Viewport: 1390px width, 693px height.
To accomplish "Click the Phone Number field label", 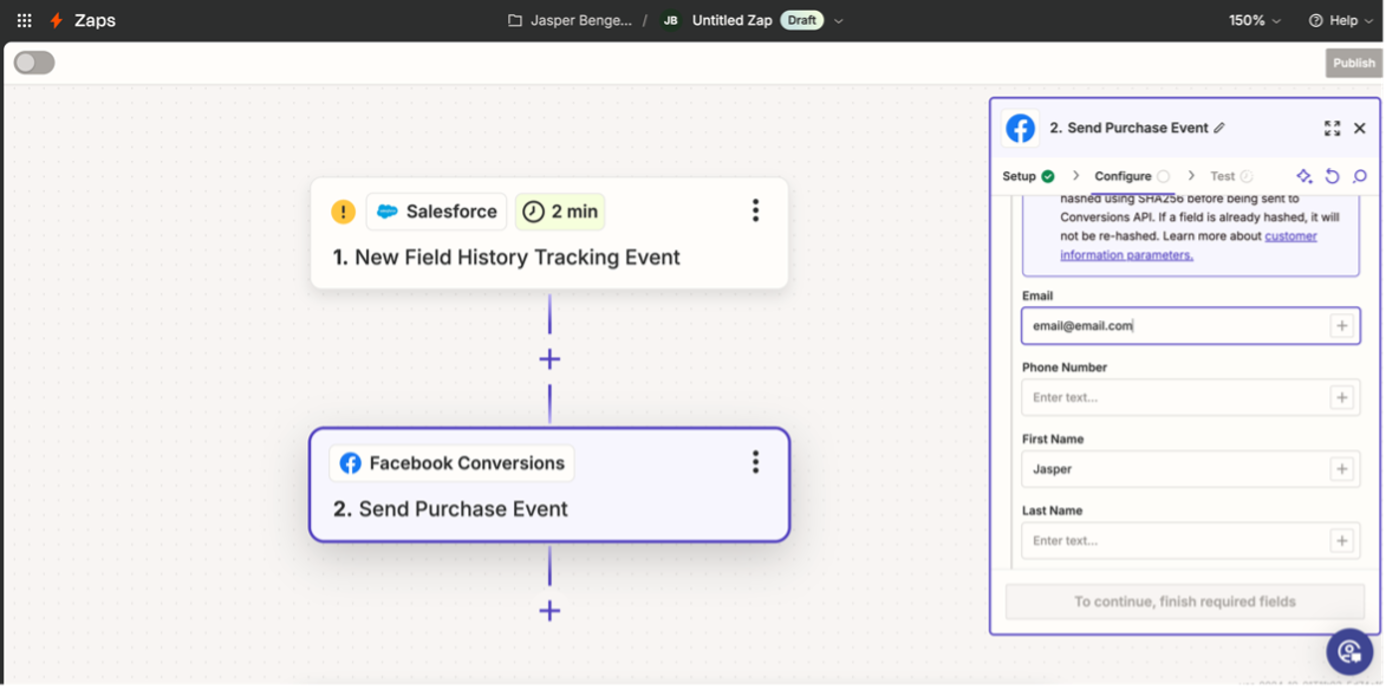I will pos(1064,367).
